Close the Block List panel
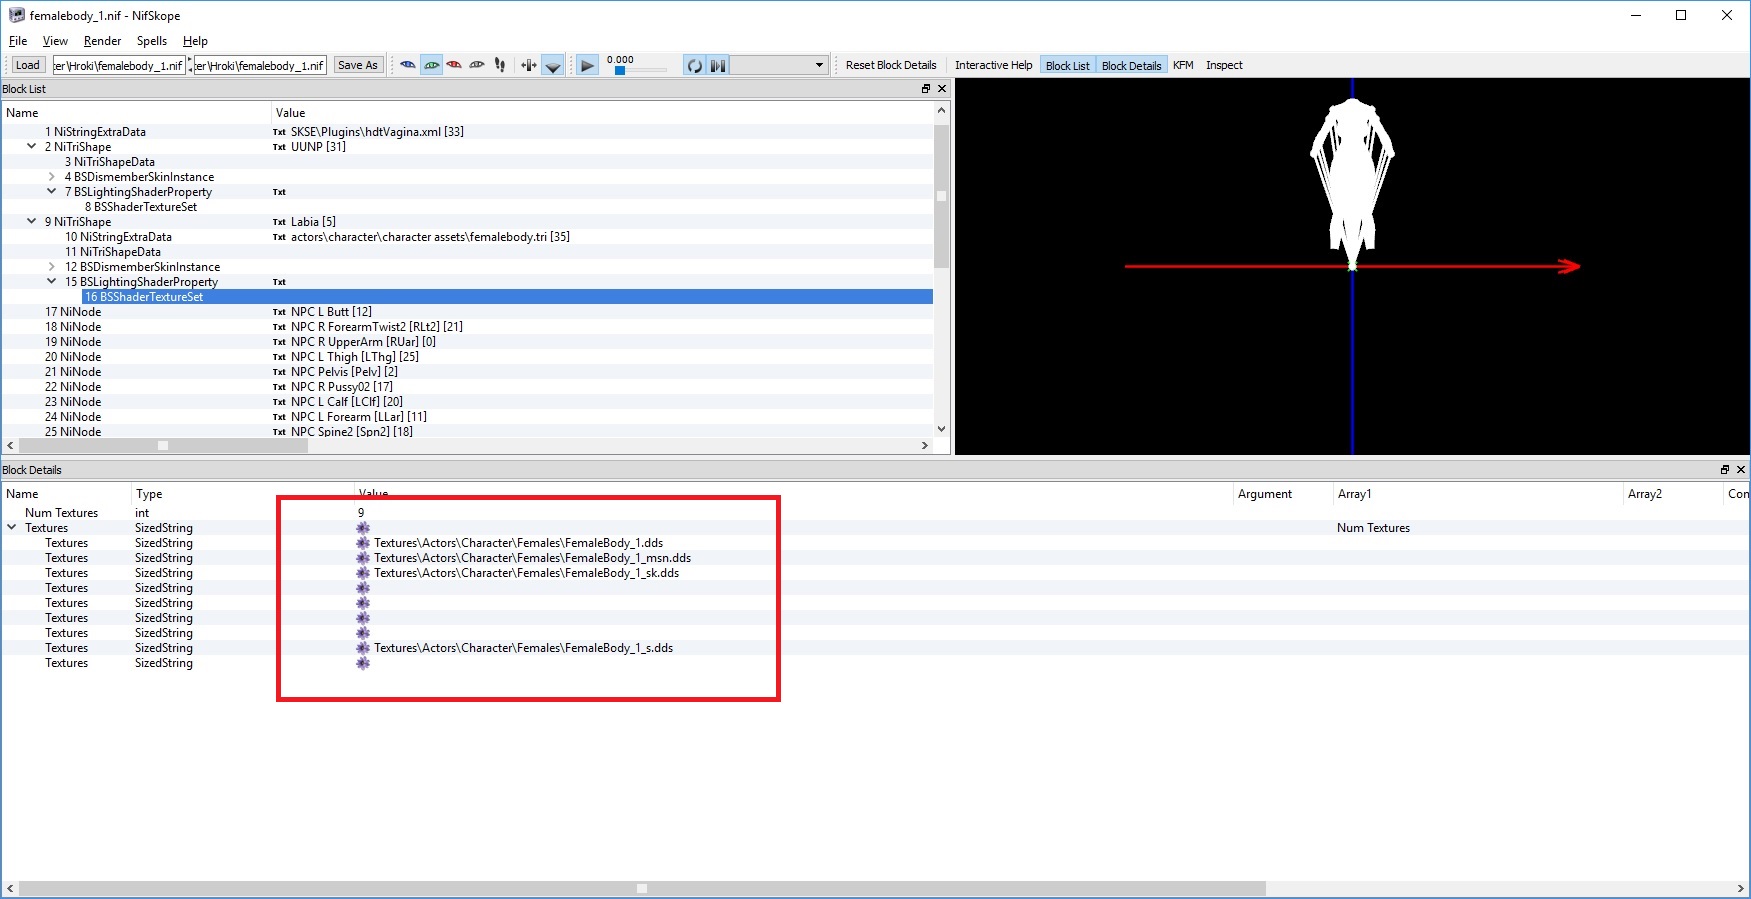The image size is (1751, 899). click(941, 89)
